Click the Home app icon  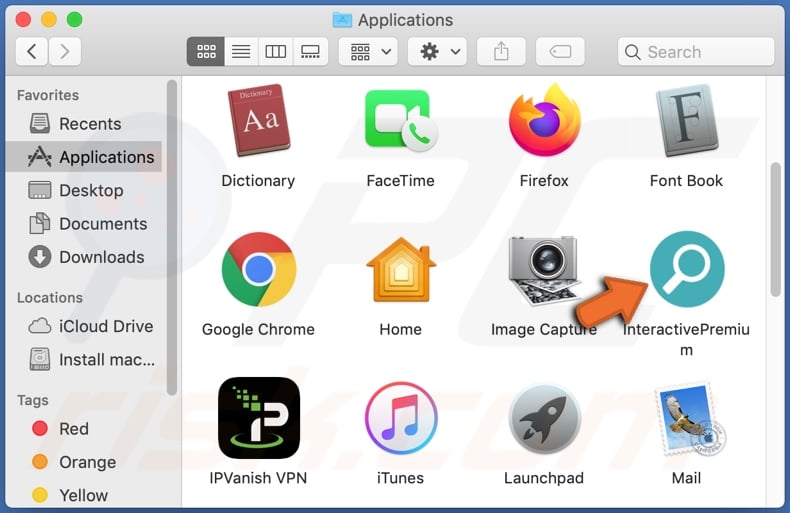point(401,270)
